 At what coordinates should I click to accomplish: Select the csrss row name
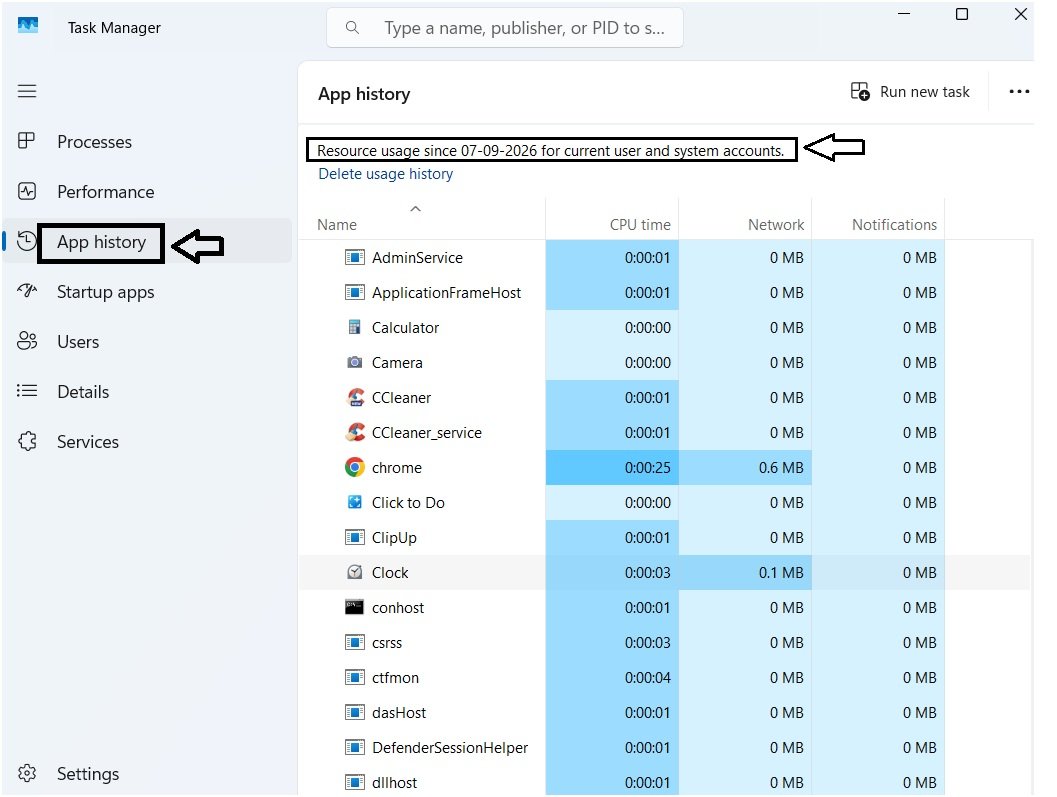coord(387,643)
